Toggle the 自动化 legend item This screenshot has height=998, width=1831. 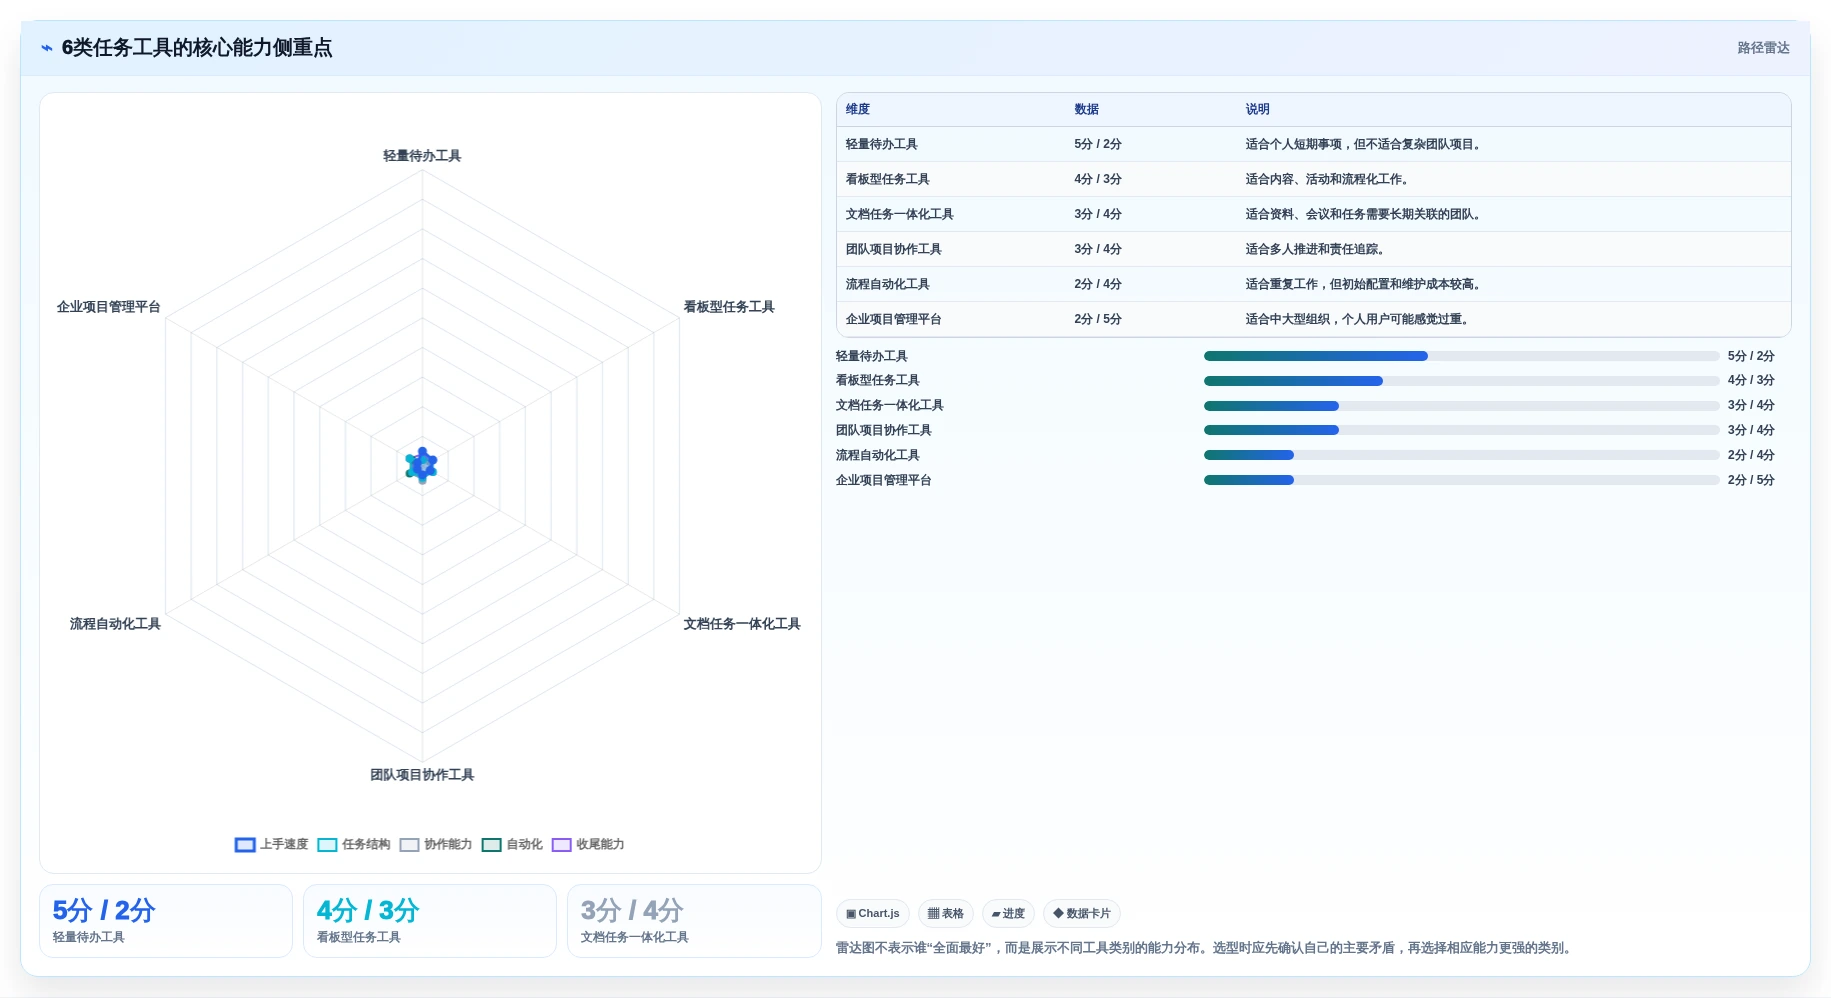(x=512, y=844)
